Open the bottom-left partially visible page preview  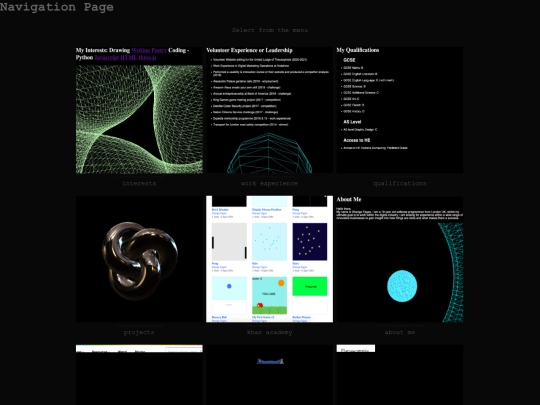[x=139, y=375]
